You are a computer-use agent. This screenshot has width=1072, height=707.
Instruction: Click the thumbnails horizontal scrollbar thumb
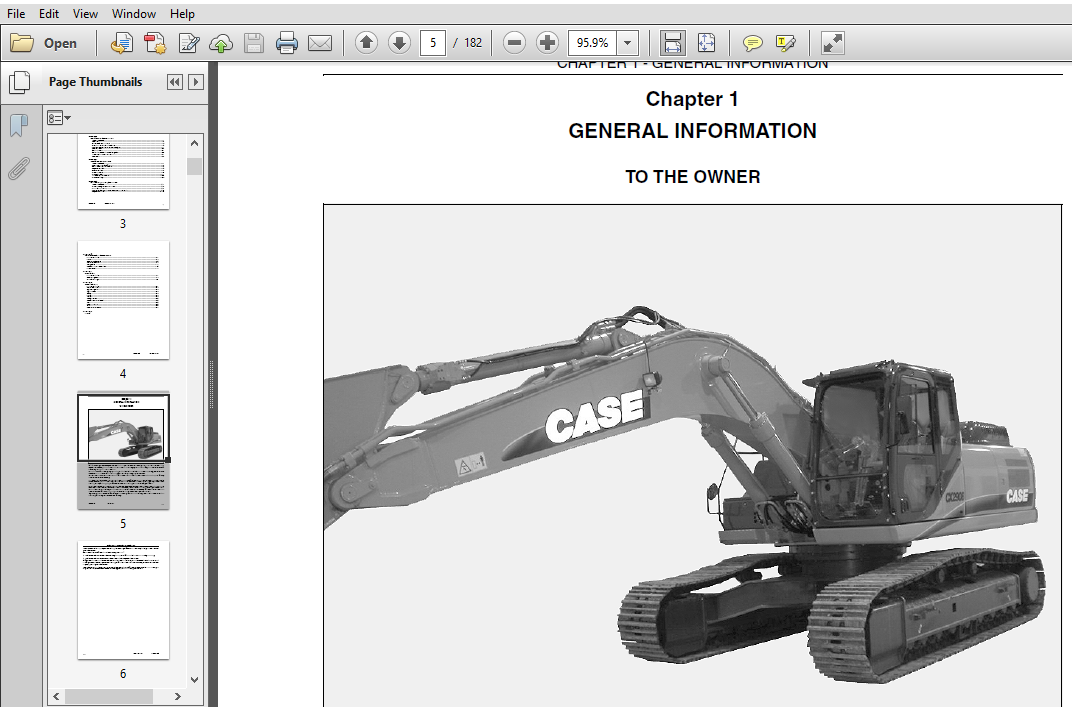tap(109, 696)
